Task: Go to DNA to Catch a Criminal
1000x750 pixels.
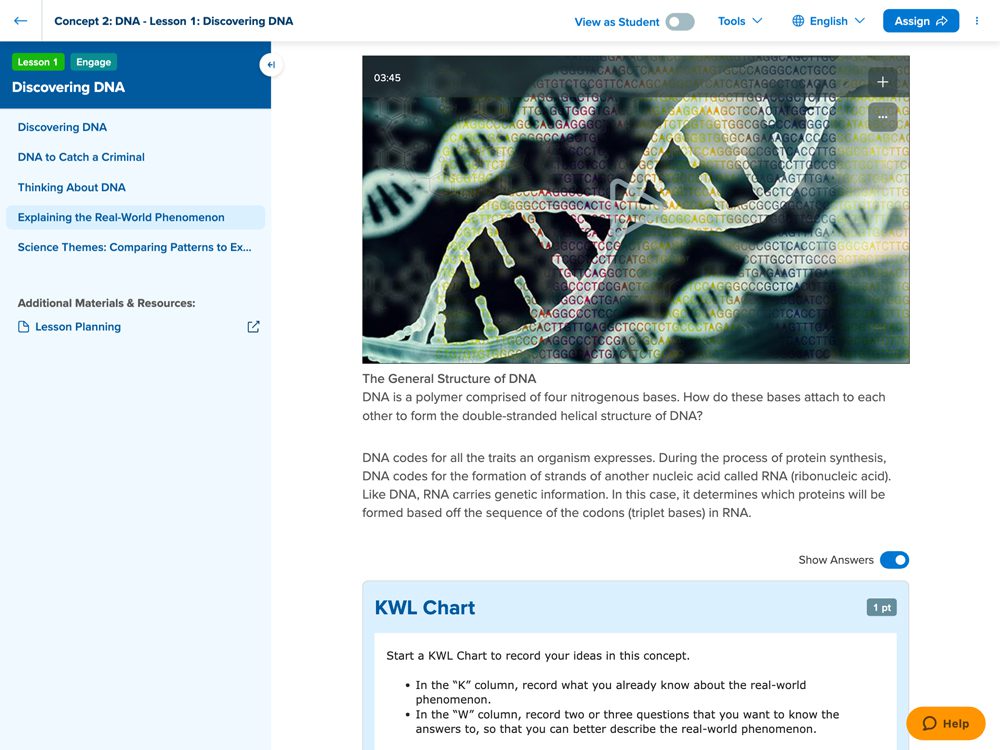Action: [x=81, y=157]
